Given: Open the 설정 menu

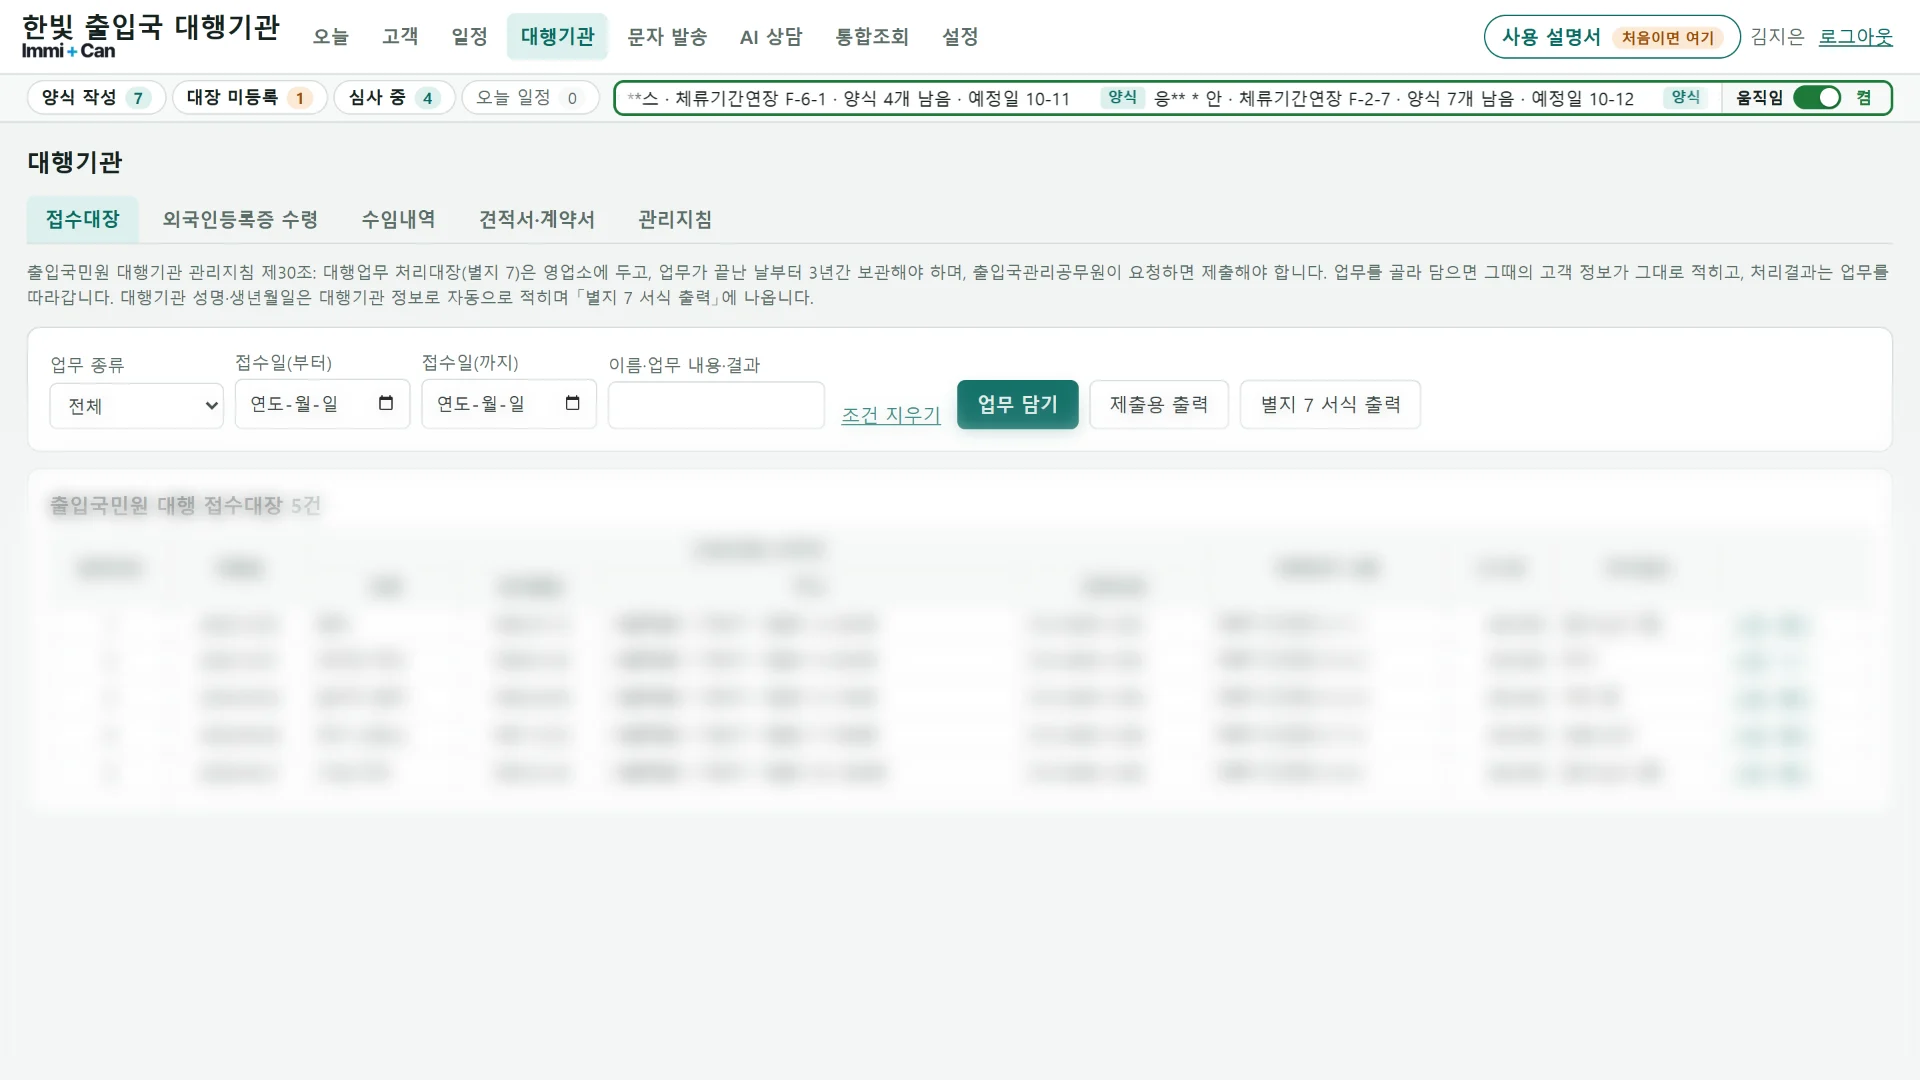Looking at the screenshot, I should (x=960, y=37).
